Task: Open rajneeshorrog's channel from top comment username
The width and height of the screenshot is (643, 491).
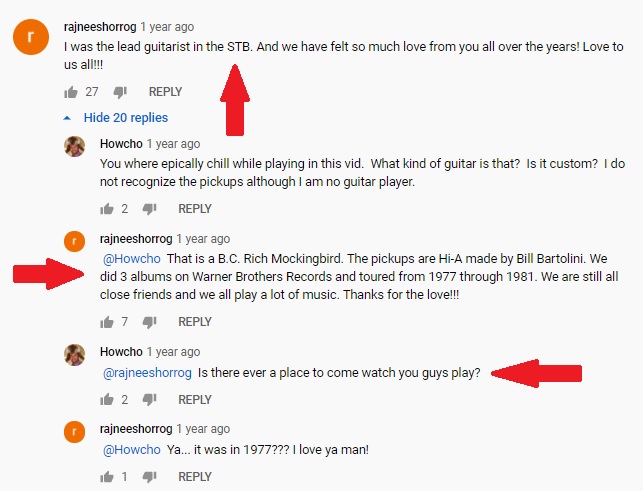Action: (100, 27)
